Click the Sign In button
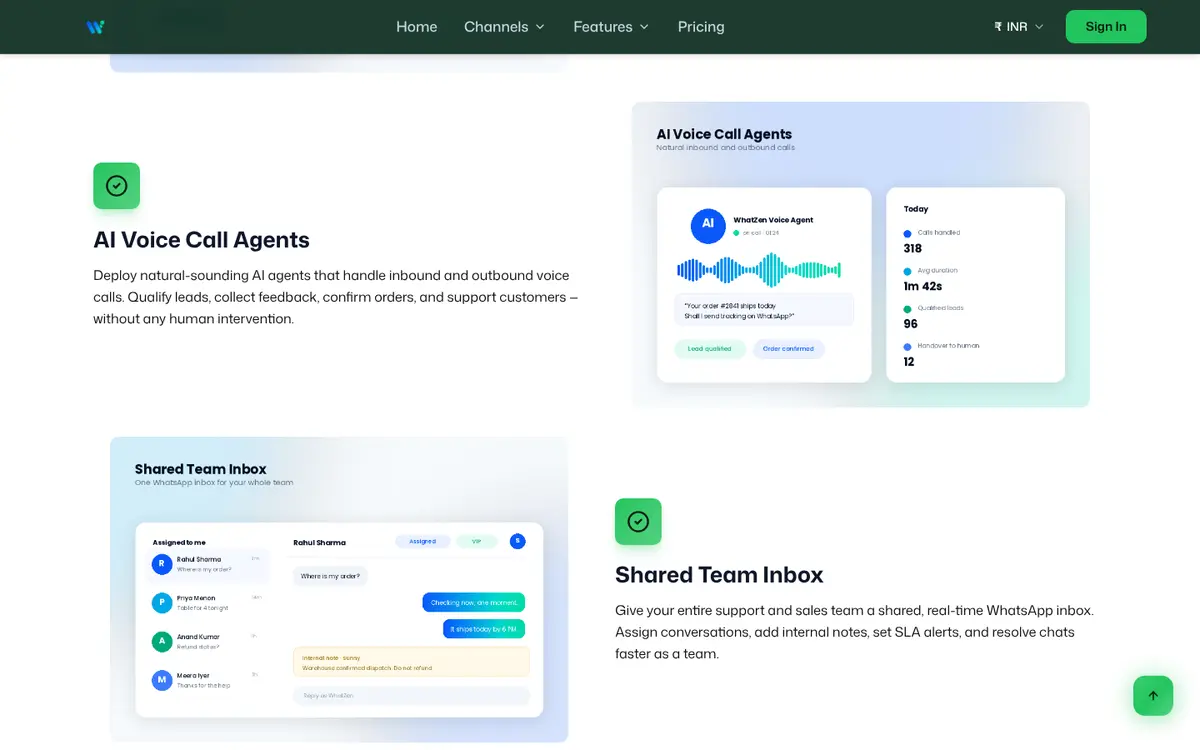The width and height of the screenshot is (1200, 750). [x=1106, y=27]
